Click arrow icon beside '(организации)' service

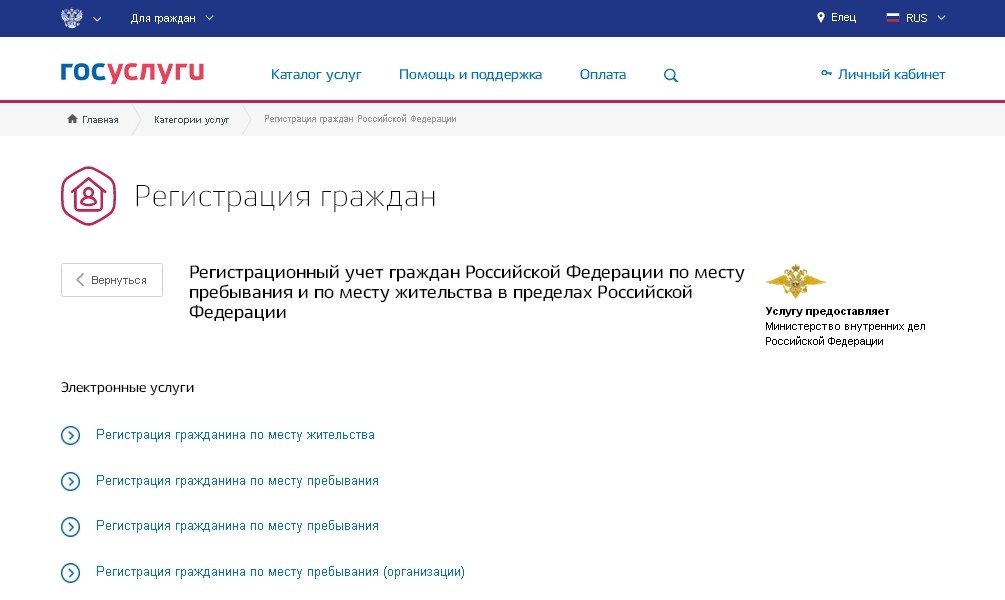pyautogui.click(x=71, y=572)
